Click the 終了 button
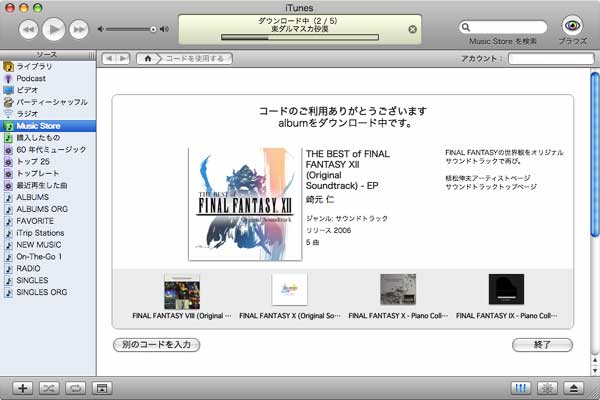600x400 pixels. [542, 344]
